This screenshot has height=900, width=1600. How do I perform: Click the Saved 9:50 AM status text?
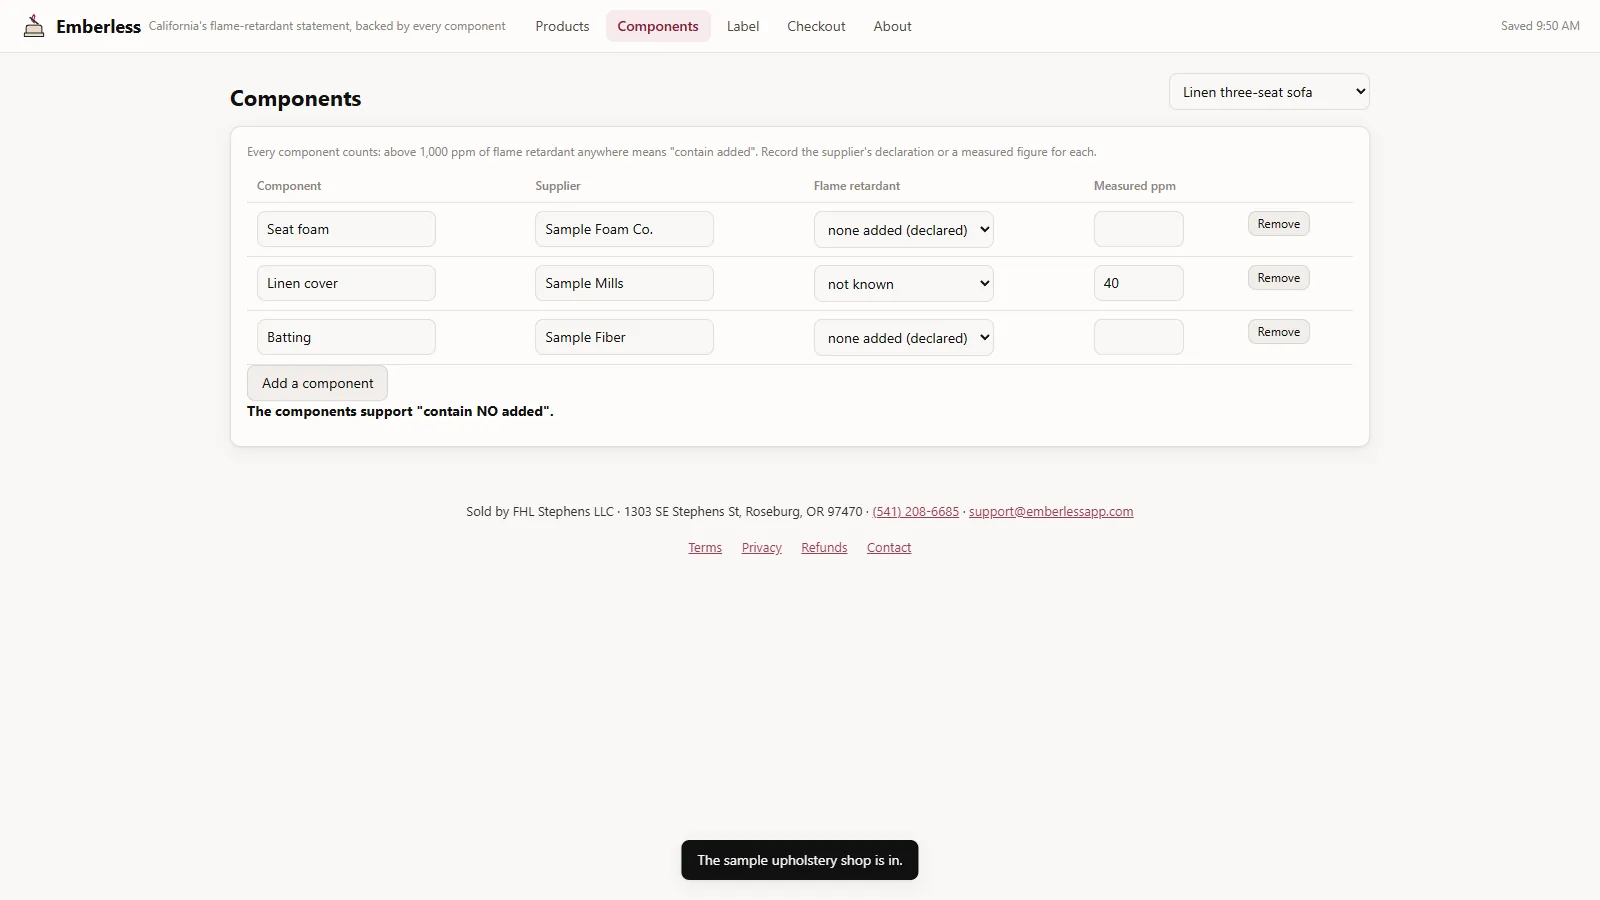(x=1540, y=26)
